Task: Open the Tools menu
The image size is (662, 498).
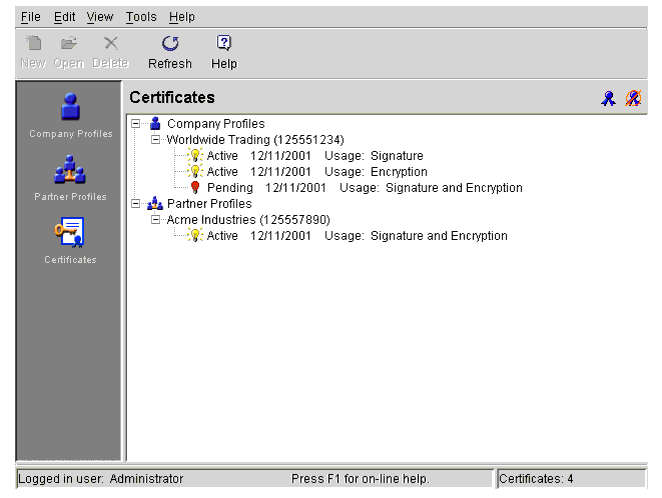Action: click(x=141, y=17)
